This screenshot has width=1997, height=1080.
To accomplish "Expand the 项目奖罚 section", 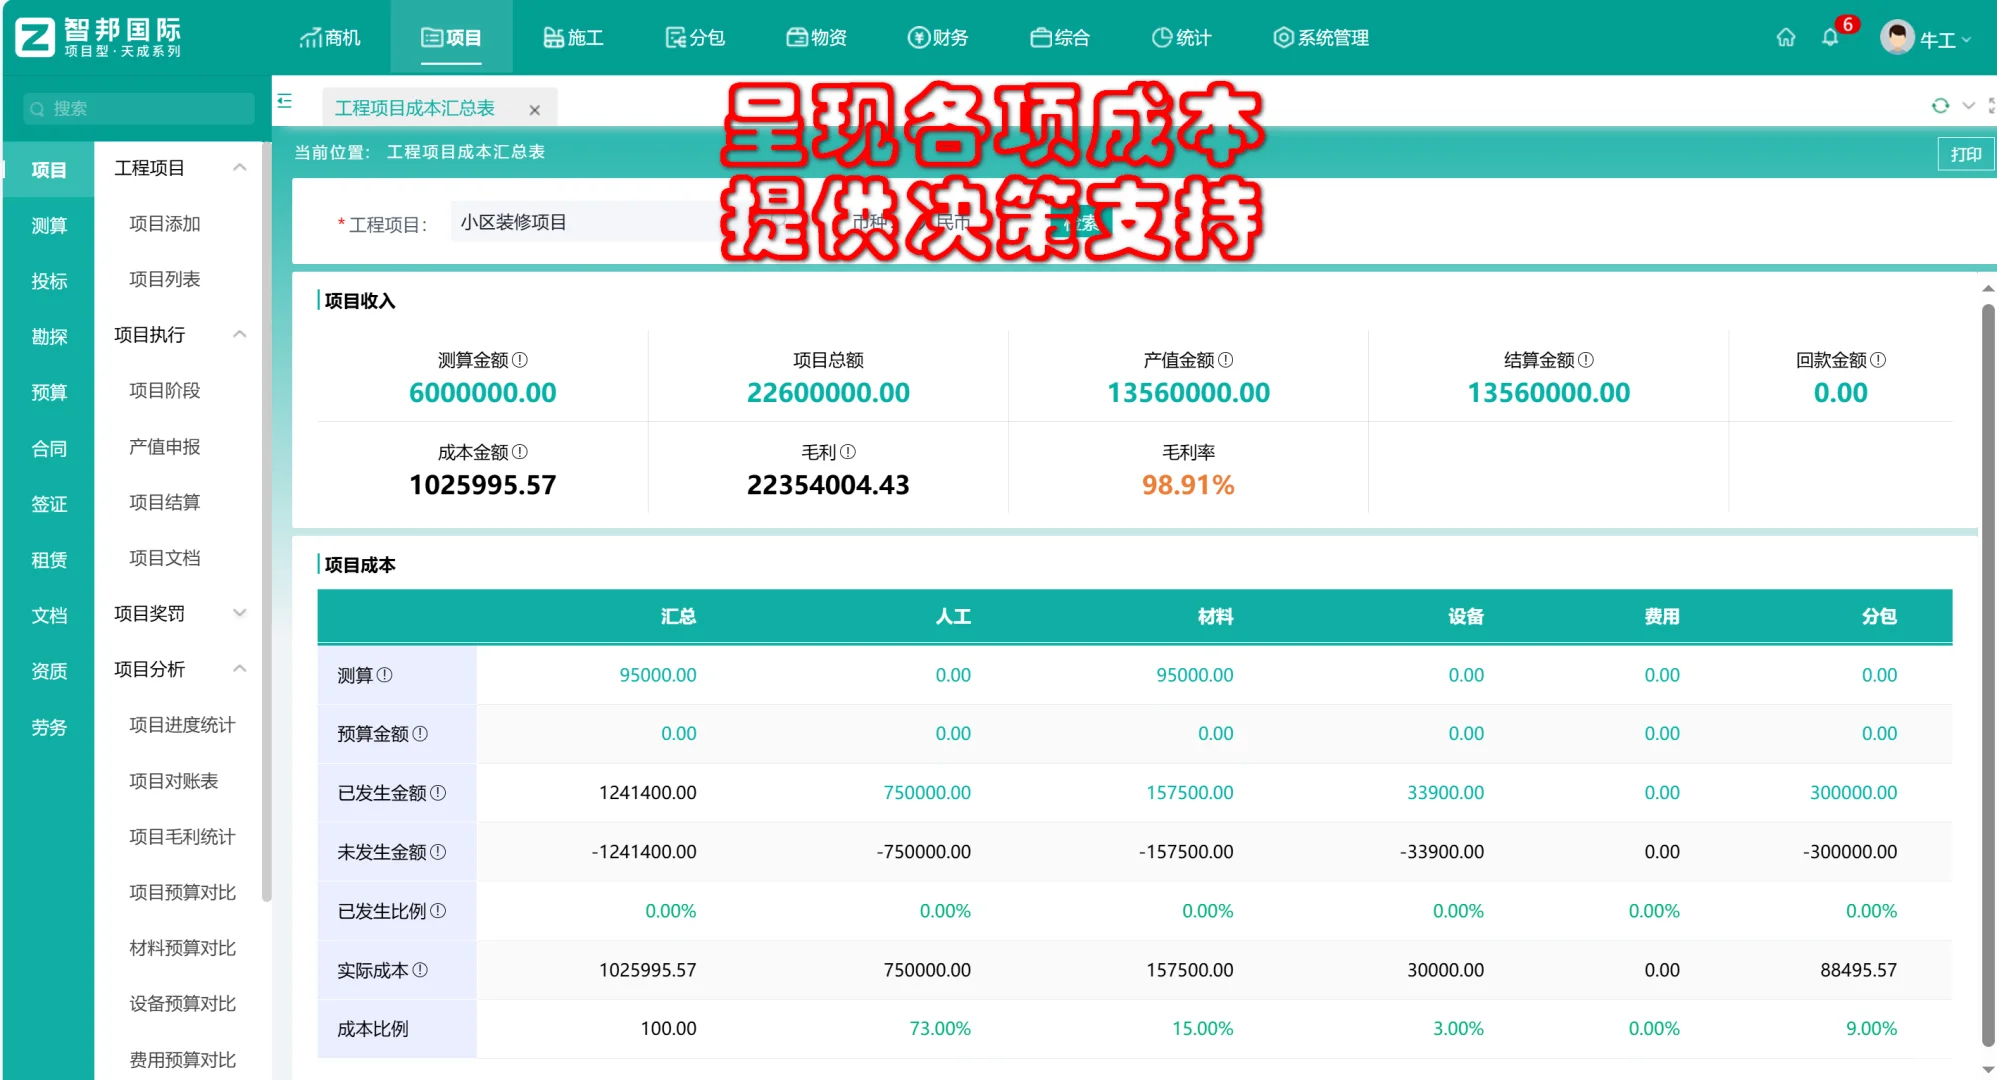I will (x=240, y=613).
